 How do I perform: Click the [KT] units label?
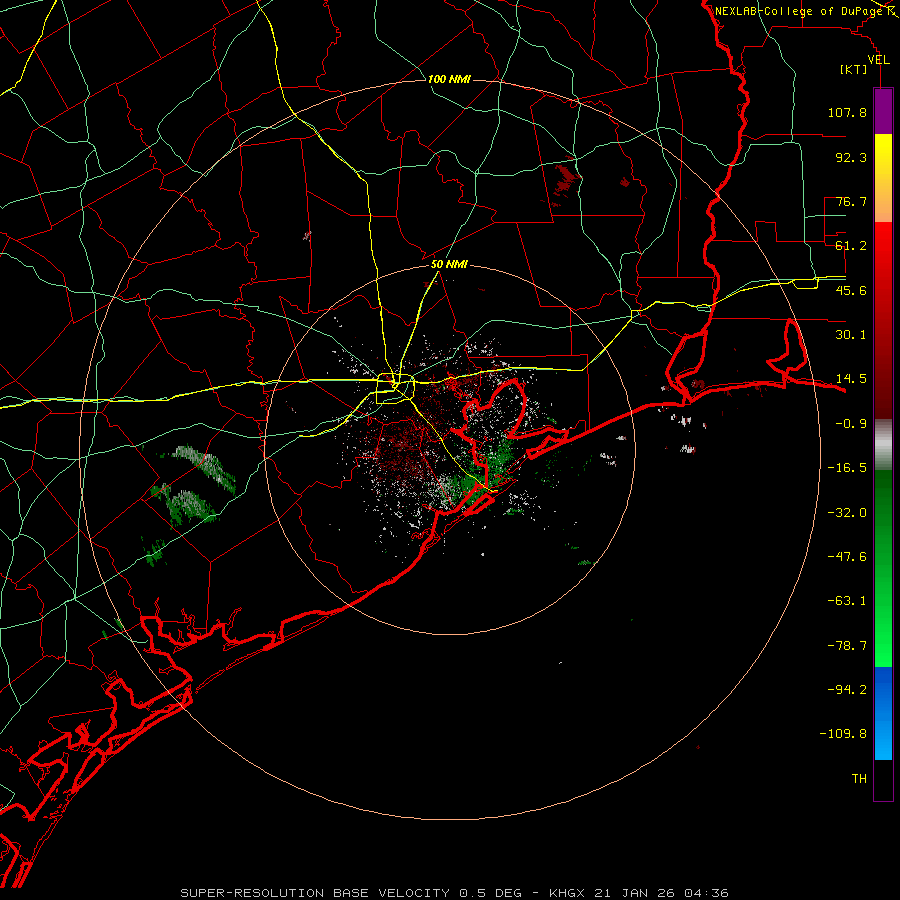click(854, 69)
